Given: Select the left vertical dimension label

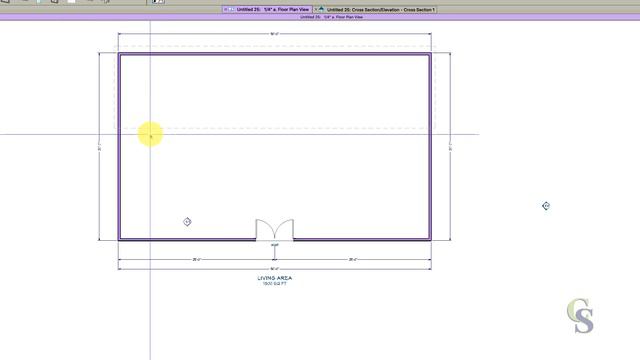Looking at the screenshot, I should [x=99, y=147].
